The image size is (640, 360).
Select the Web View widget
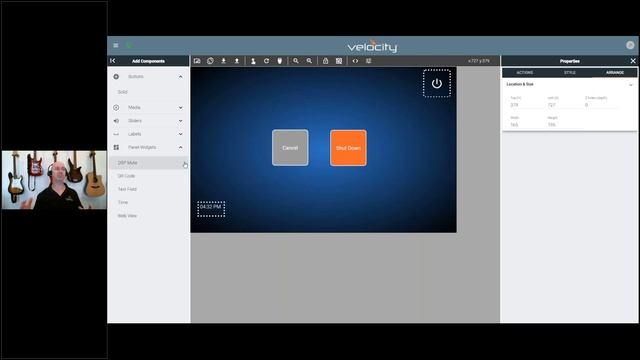pos(127,216)
